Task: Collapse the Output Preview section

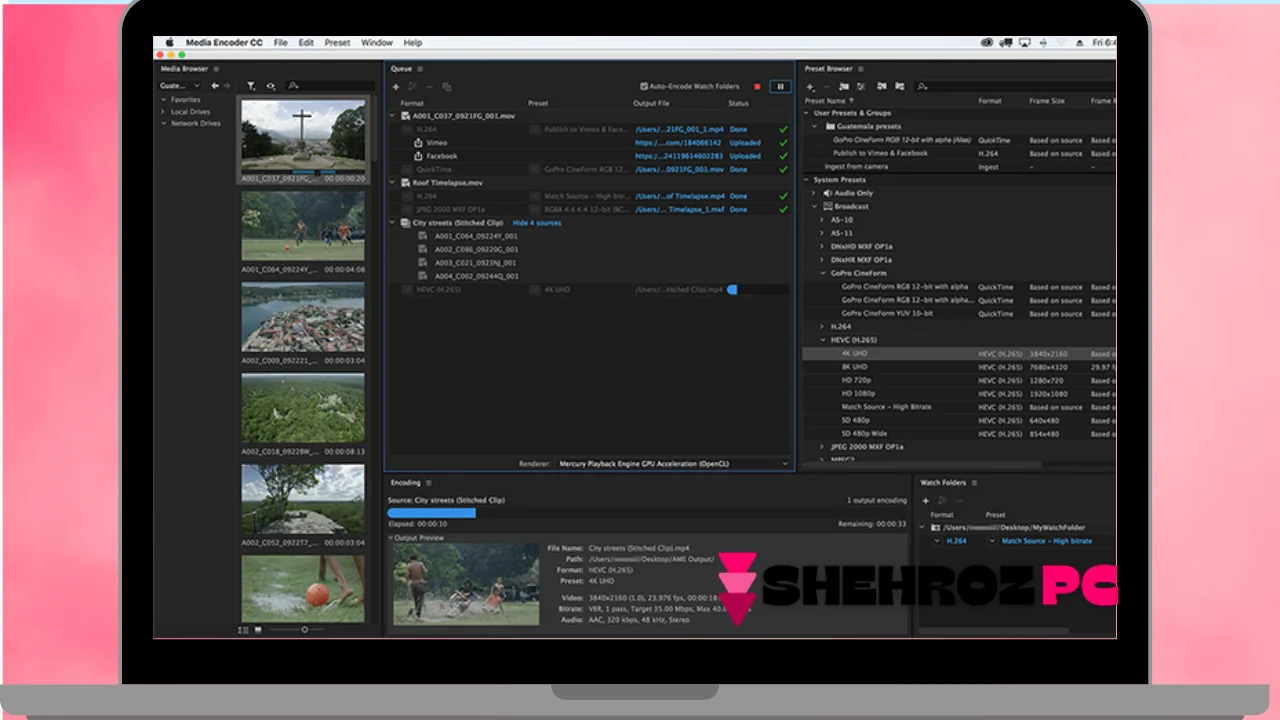Action: pyautogui.click(x=391, y=538)
